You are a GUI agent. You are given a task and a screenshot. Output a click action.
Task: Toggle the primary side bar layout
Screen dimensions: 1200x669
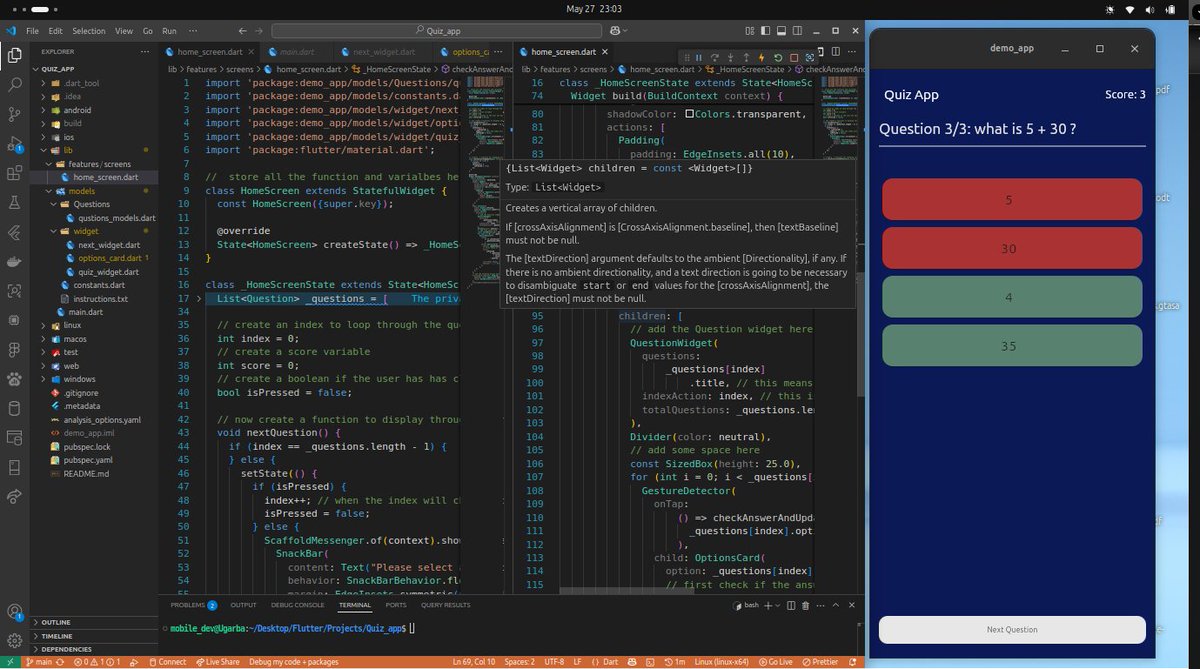[766, 31]
